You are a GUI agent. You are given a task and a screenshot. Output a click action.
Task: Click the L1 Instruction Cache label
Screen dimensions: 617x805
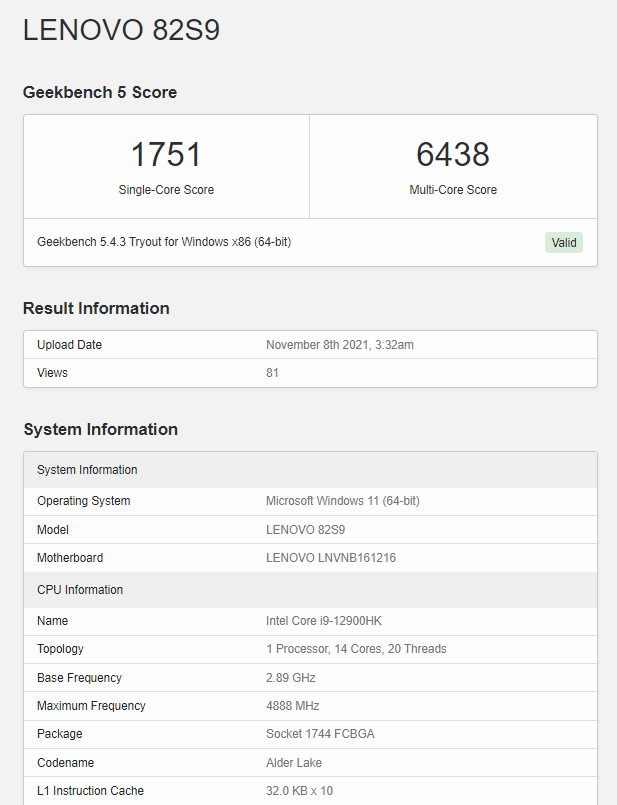90,791
